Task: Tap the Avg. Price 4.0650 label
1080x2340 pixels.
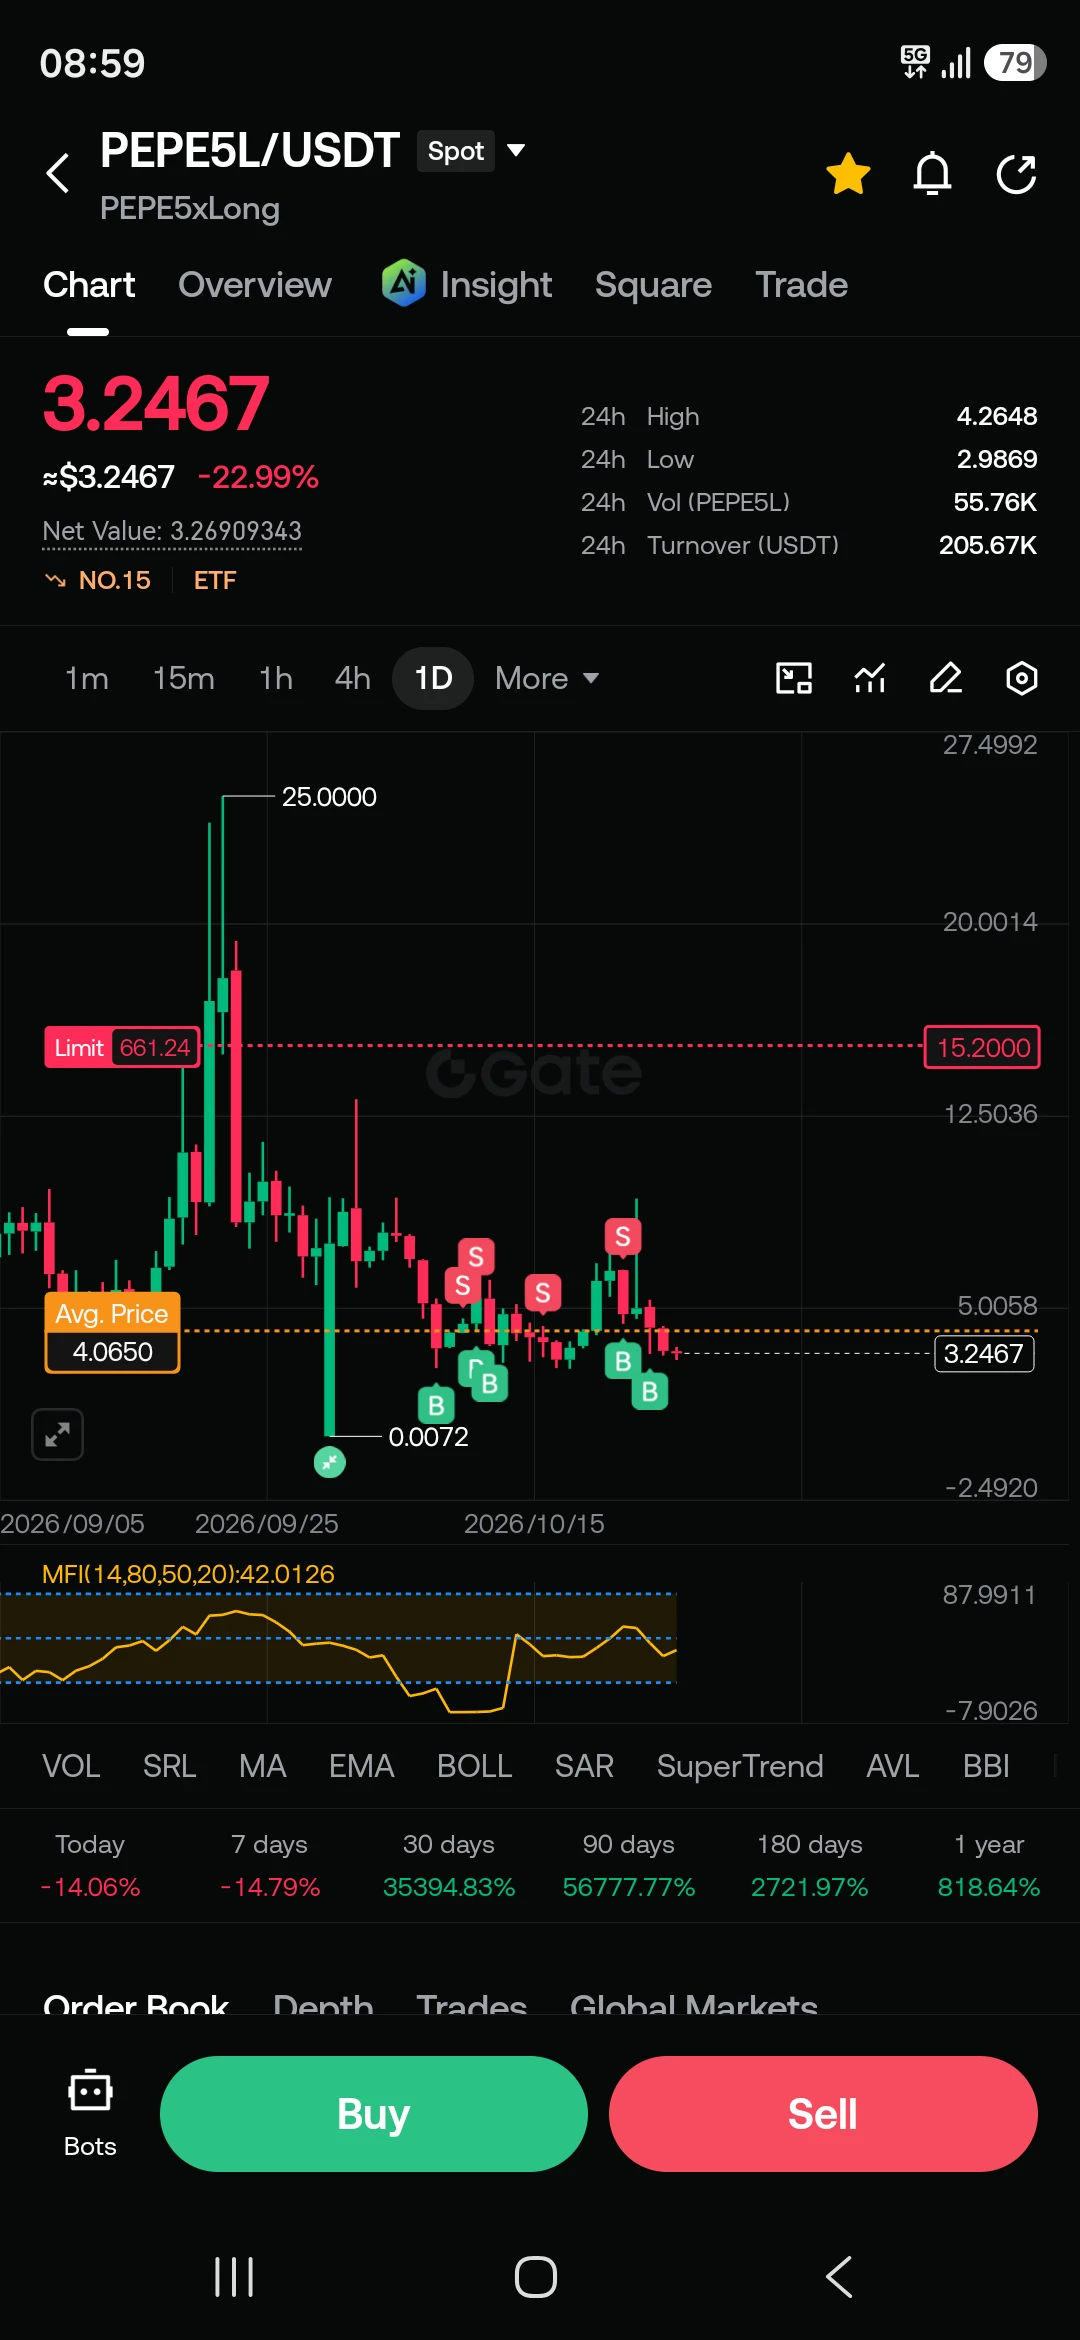Action: (x=112, y=1332)
